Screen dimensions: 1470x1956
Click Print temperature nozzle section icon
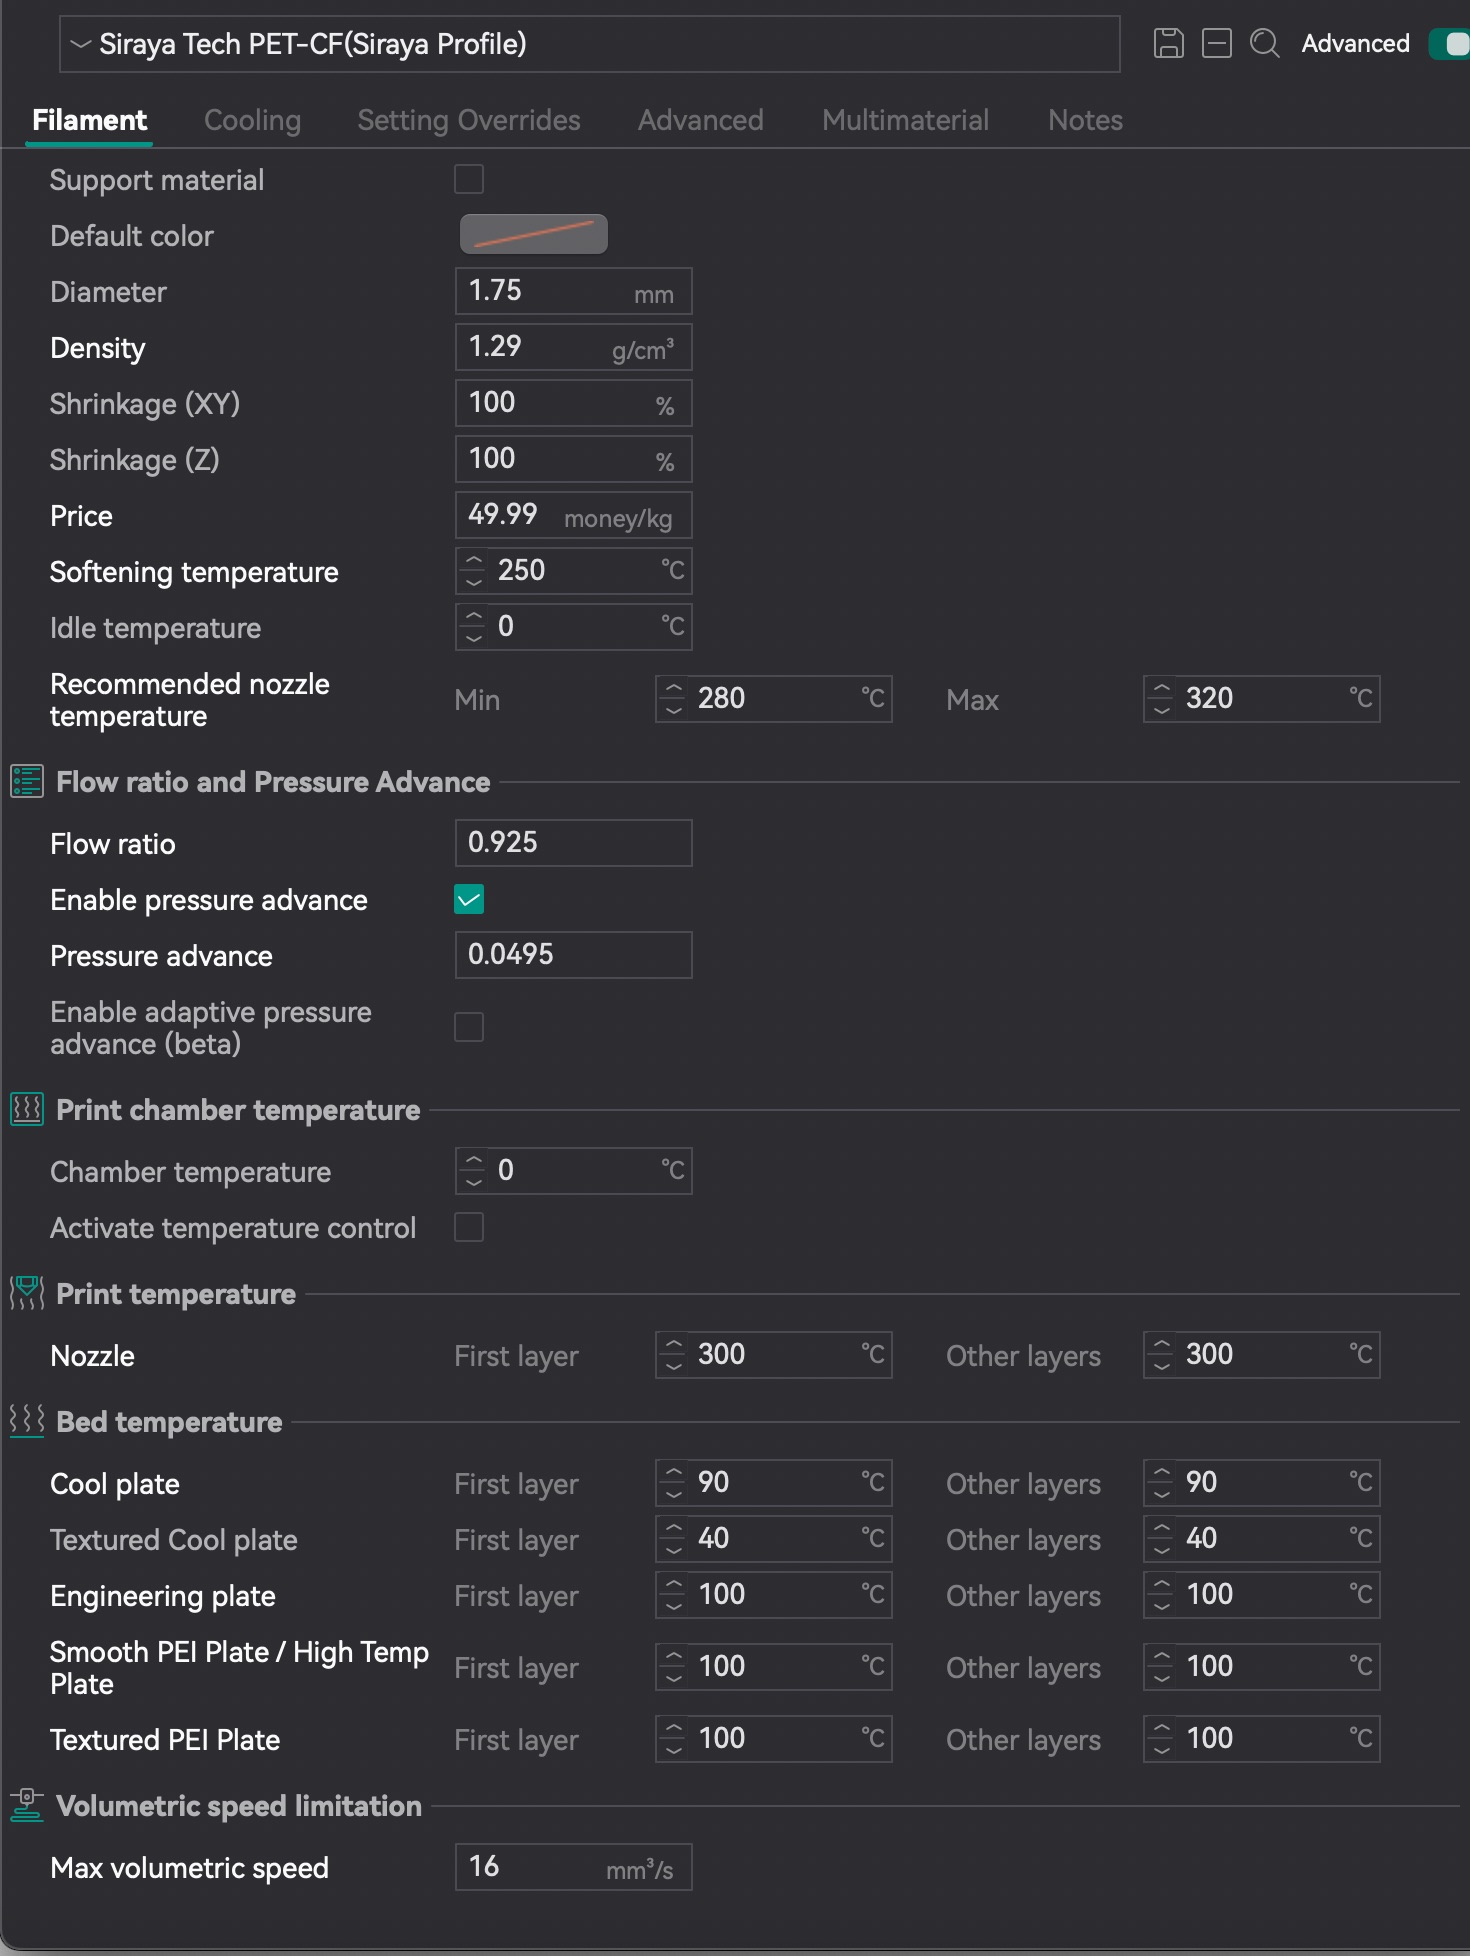pos(27,1293)
